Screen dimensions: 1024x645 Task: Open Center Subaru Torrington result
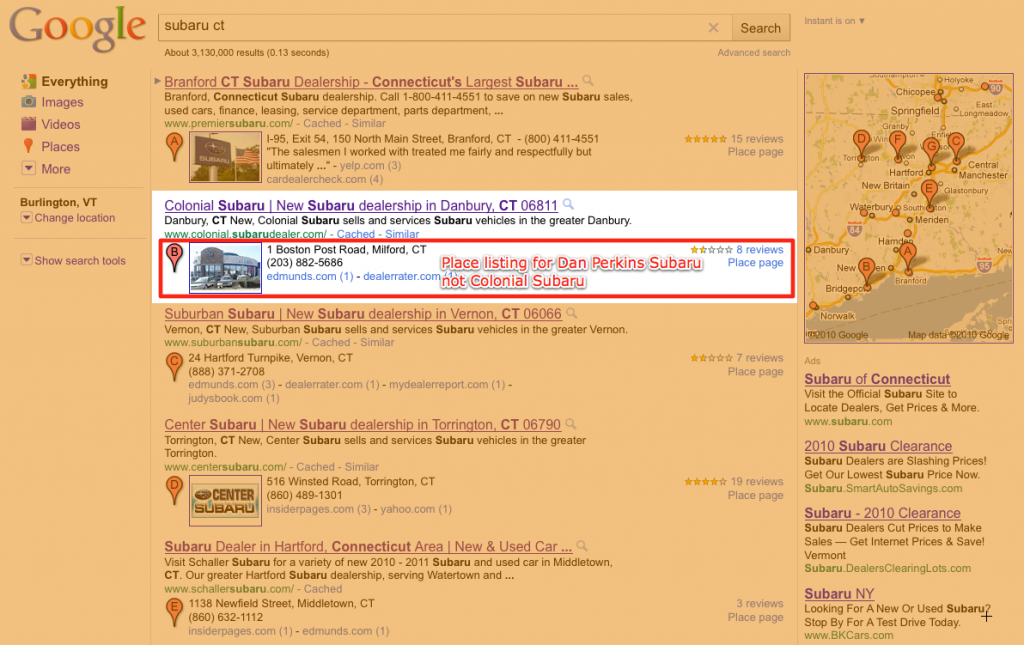(362, 425)
